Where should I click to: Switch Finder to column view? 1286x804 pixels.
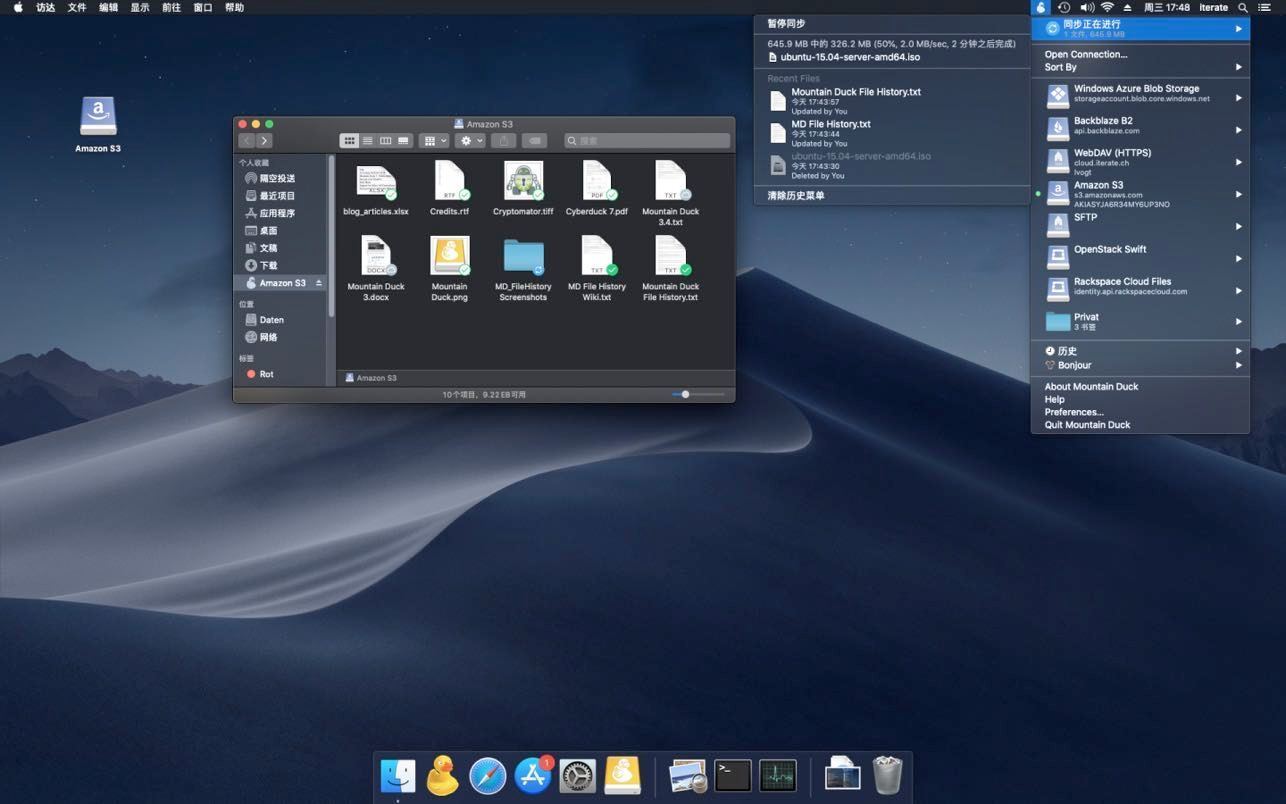tap(385, 140)
